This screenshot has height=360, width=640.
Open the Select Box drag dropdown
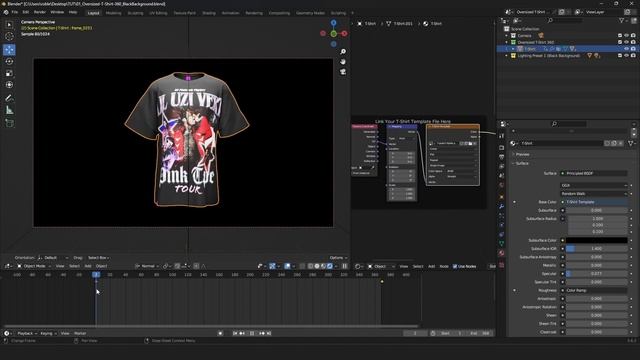[98, 258]
